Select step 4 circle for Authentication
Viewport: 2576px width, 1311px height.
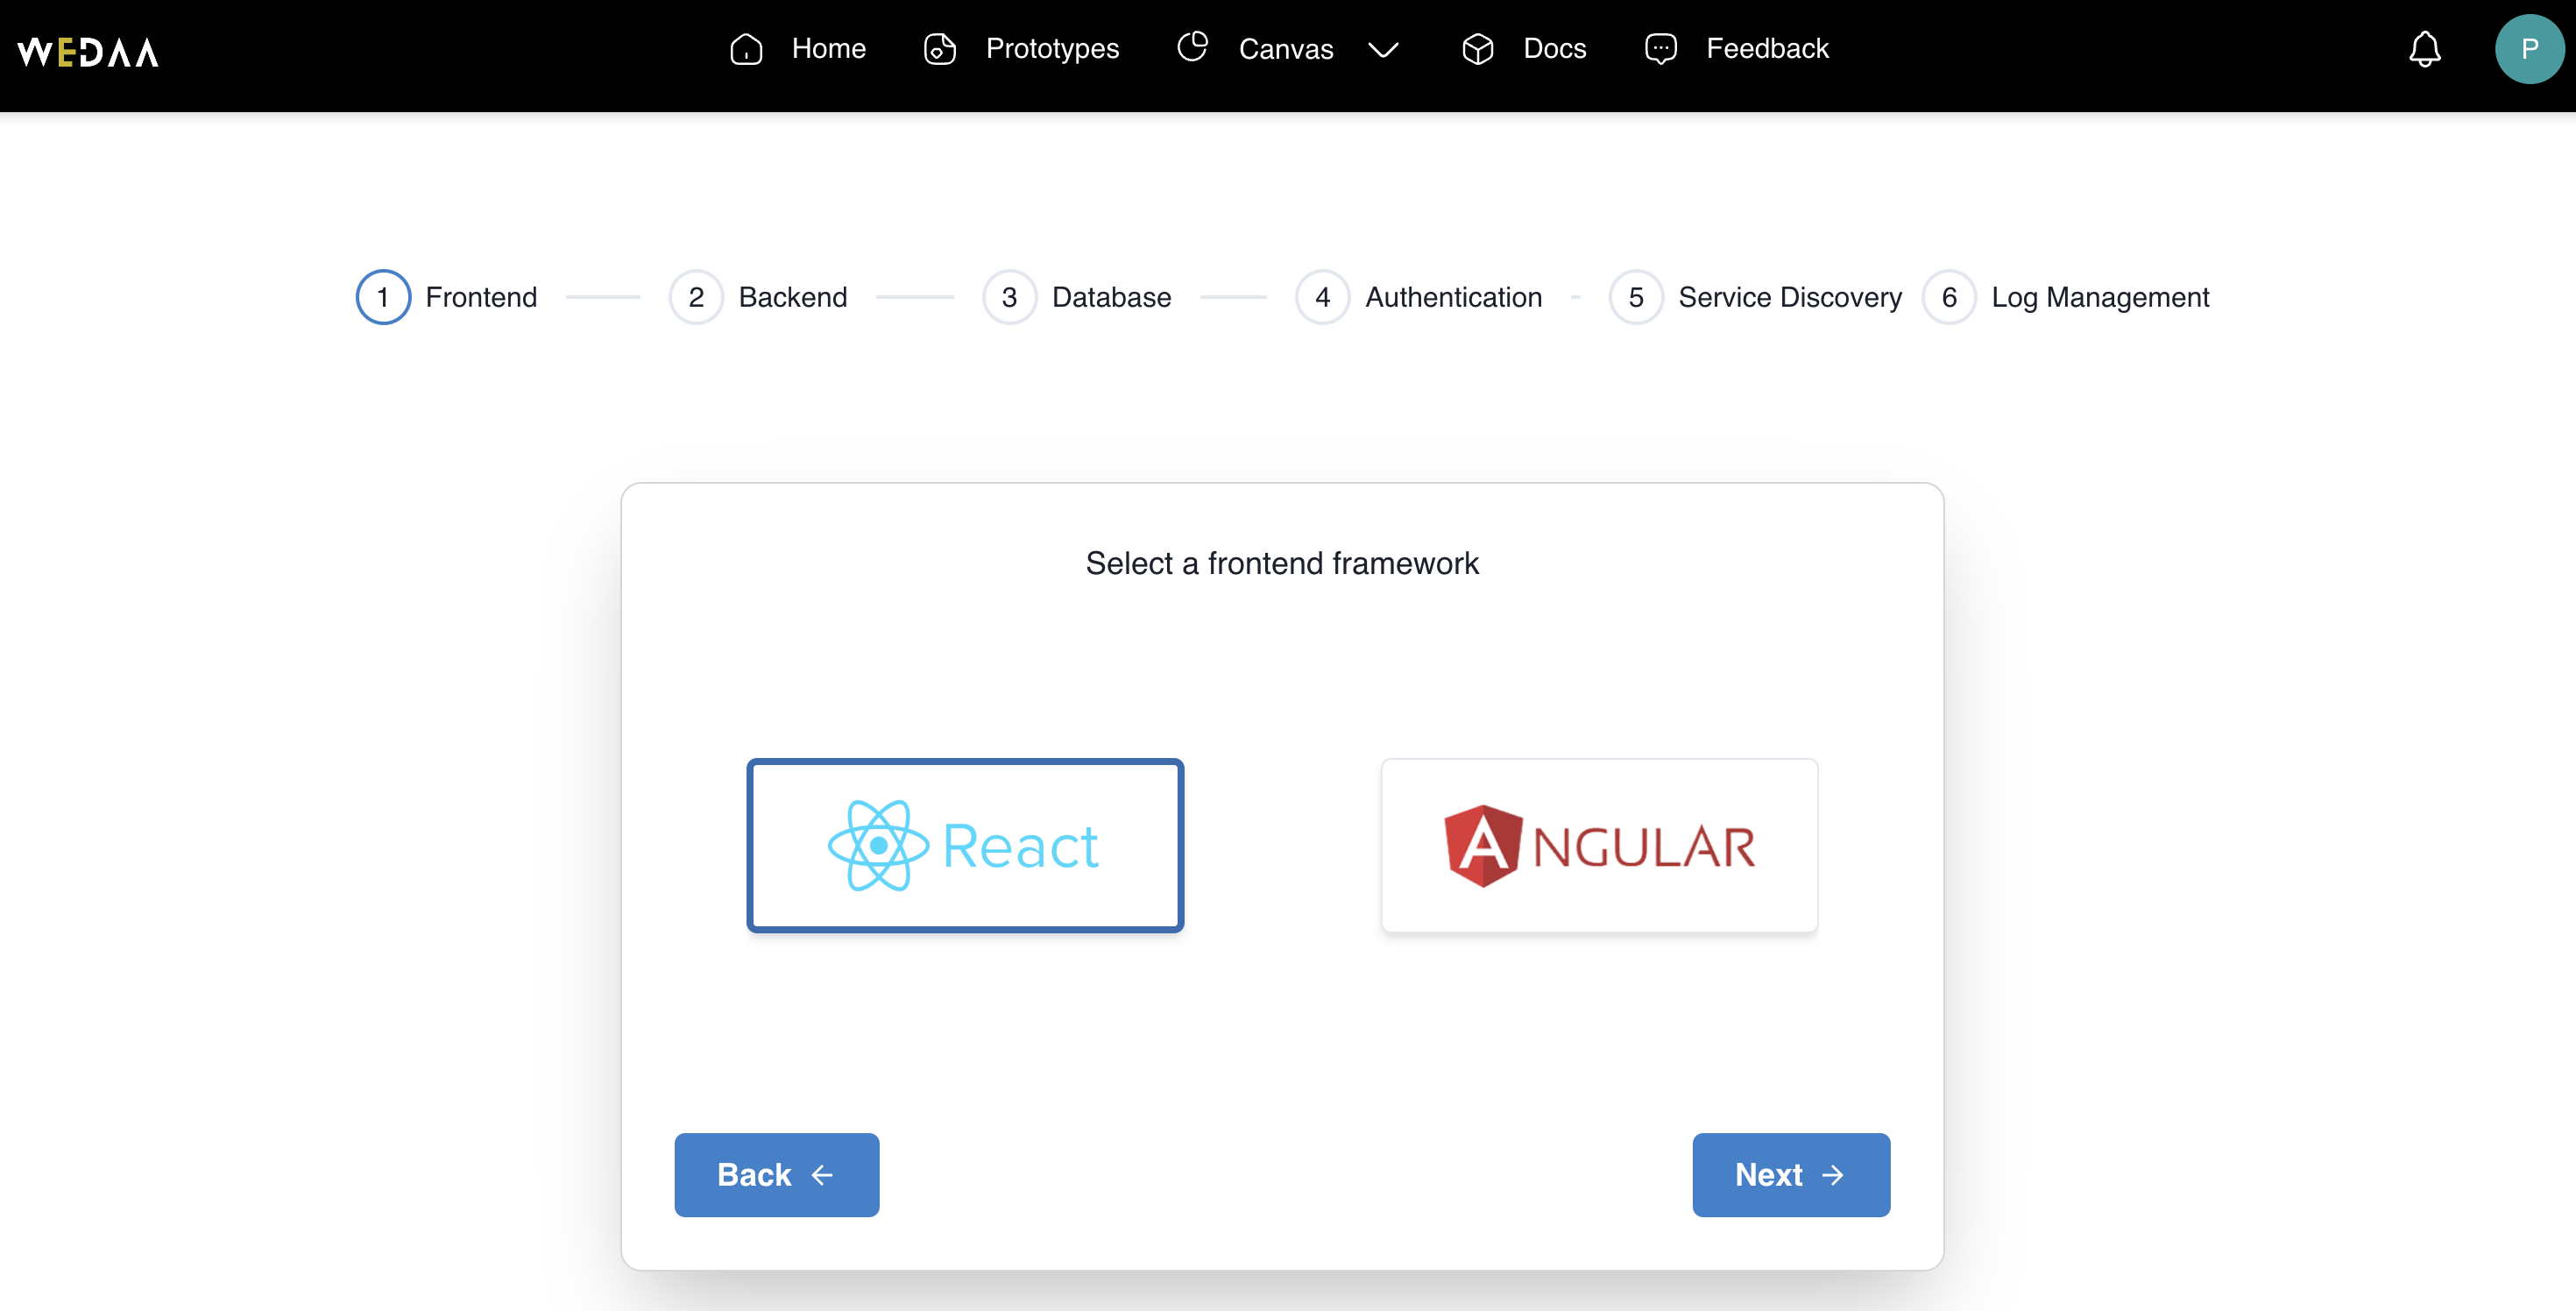pos(1322,297)
